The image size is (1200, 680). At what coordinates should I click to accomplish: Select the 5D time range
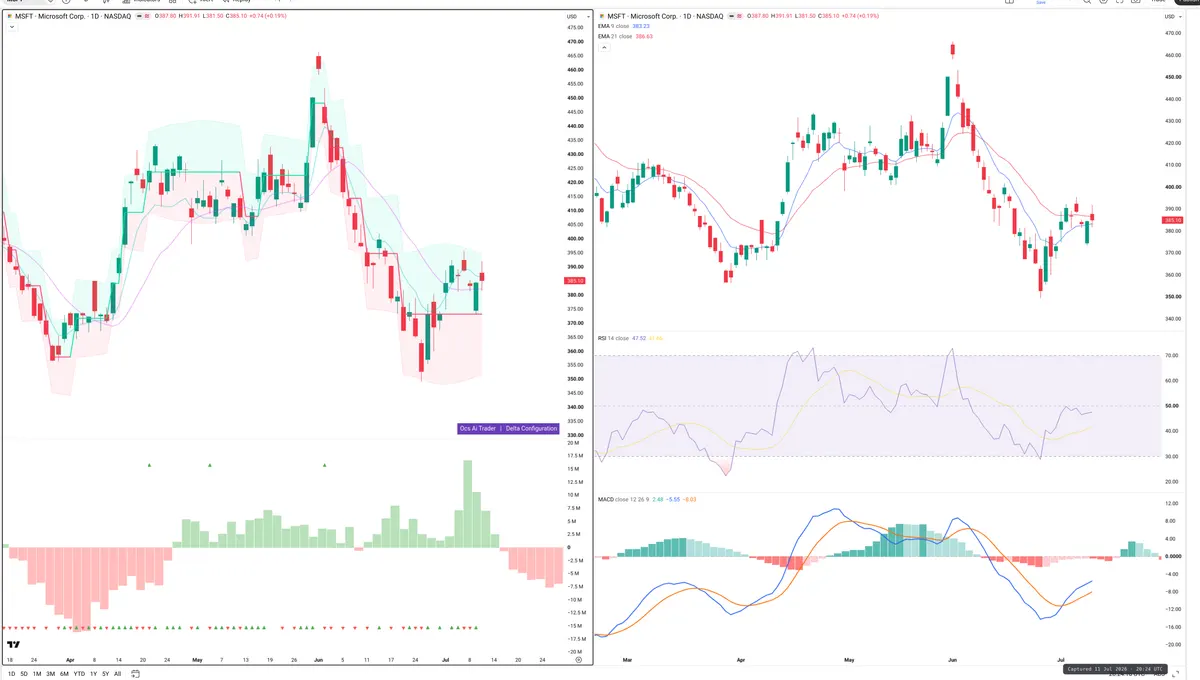(x=23, y=674)
